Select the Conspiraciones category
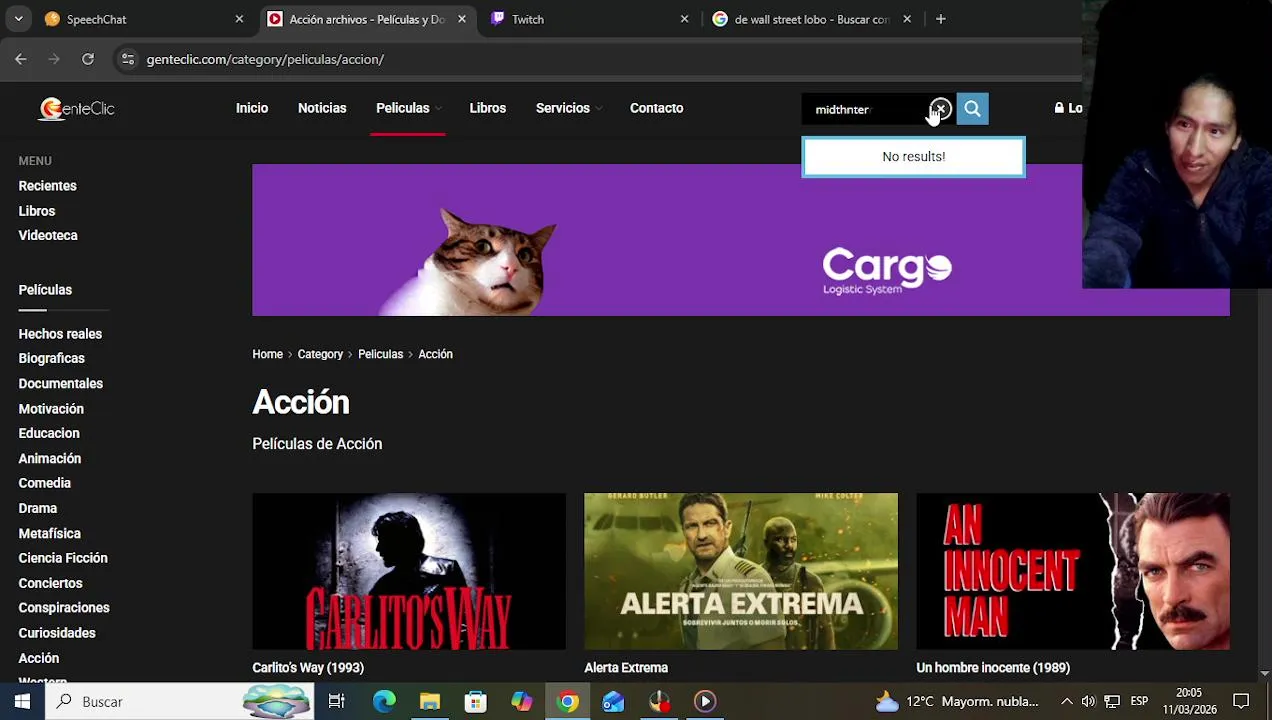Screen dimensions: 1272x720 (64, 608)
